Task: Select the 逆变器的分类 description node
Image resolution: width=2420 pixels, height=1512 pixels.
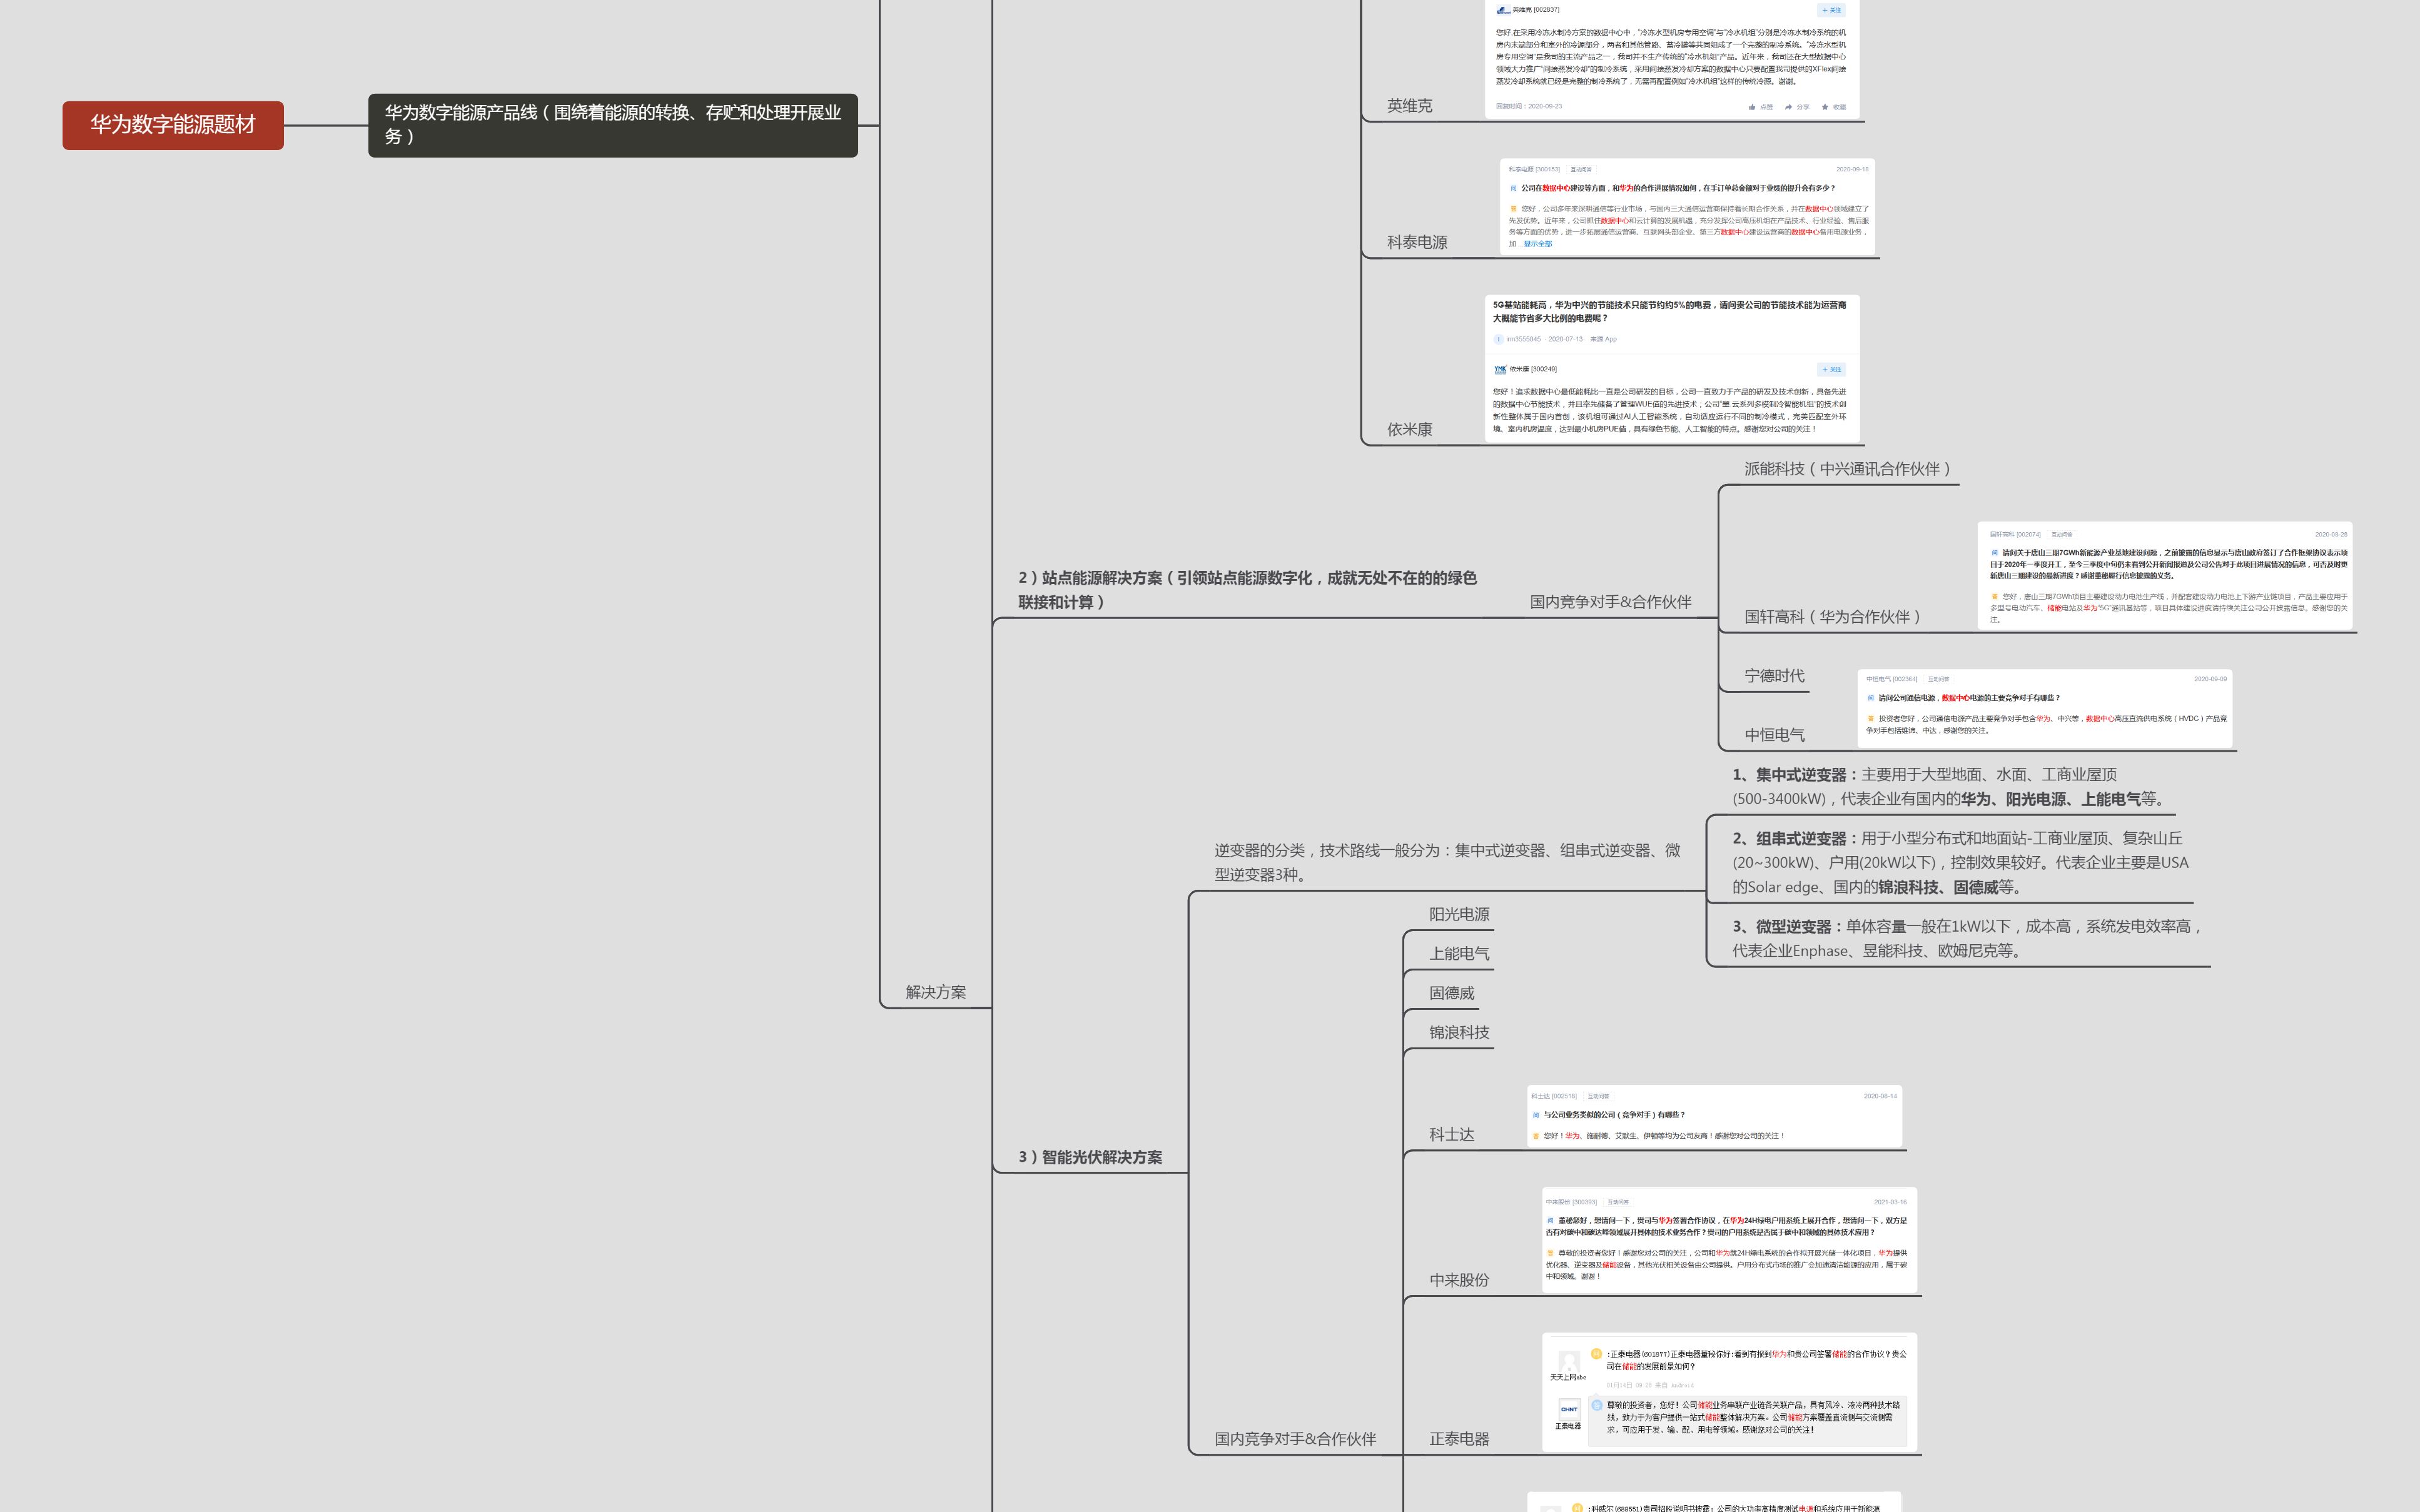Action: pyautogui.click(x=1447, y=862)
